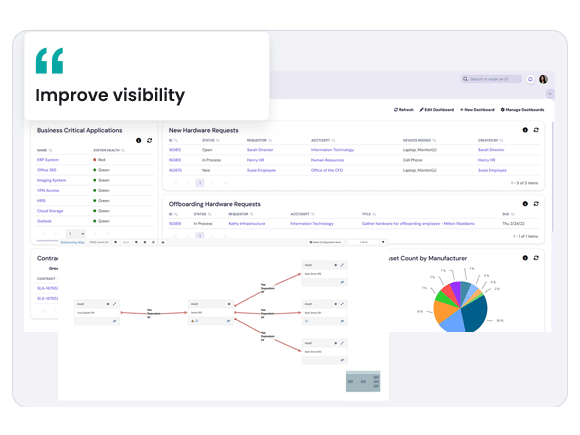The image size is (580, 435).
Task: Click Select Configuration Items button
Action: (325, 242)
